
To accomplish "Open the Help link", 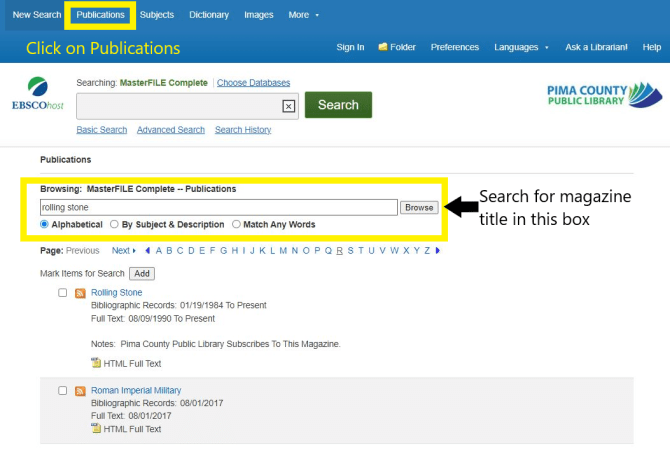I will click(x=652, y=47).
